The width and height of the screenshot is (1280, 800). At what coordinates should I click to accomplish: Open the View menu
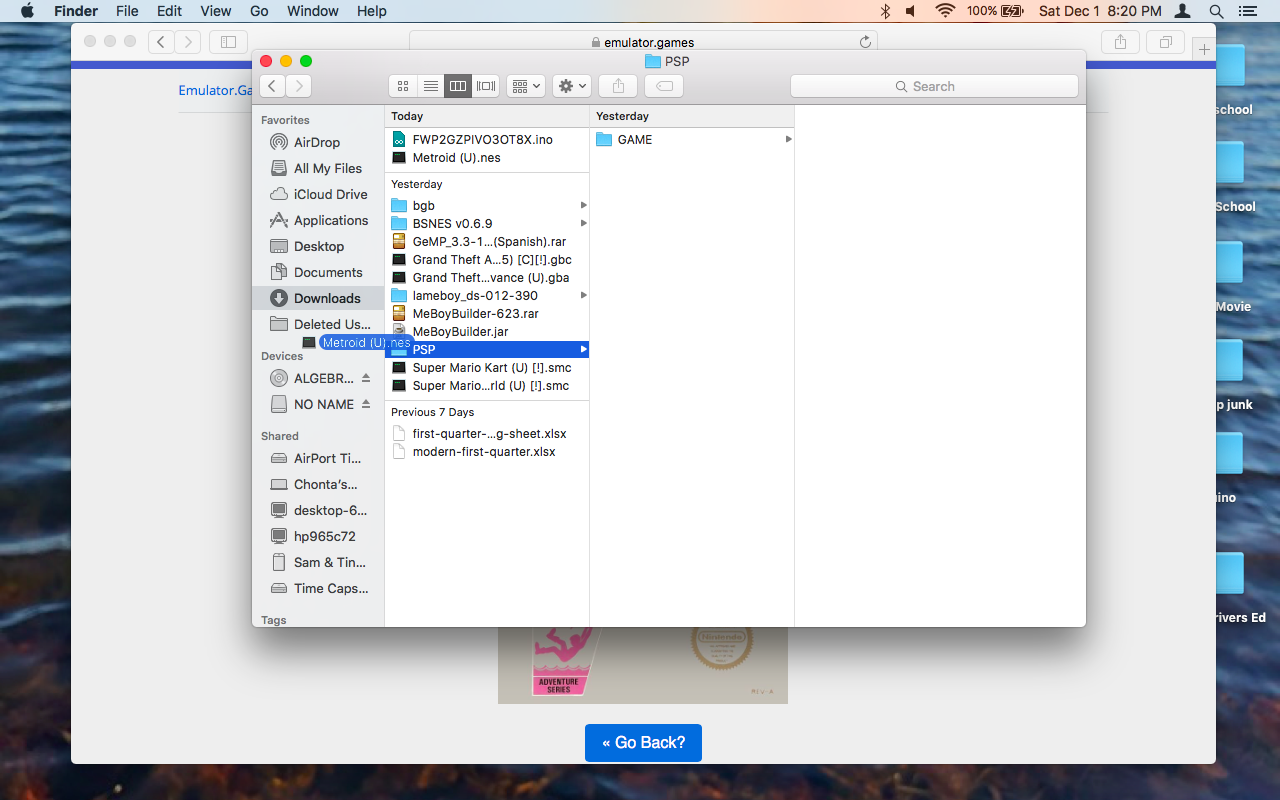tap(216, 11)
